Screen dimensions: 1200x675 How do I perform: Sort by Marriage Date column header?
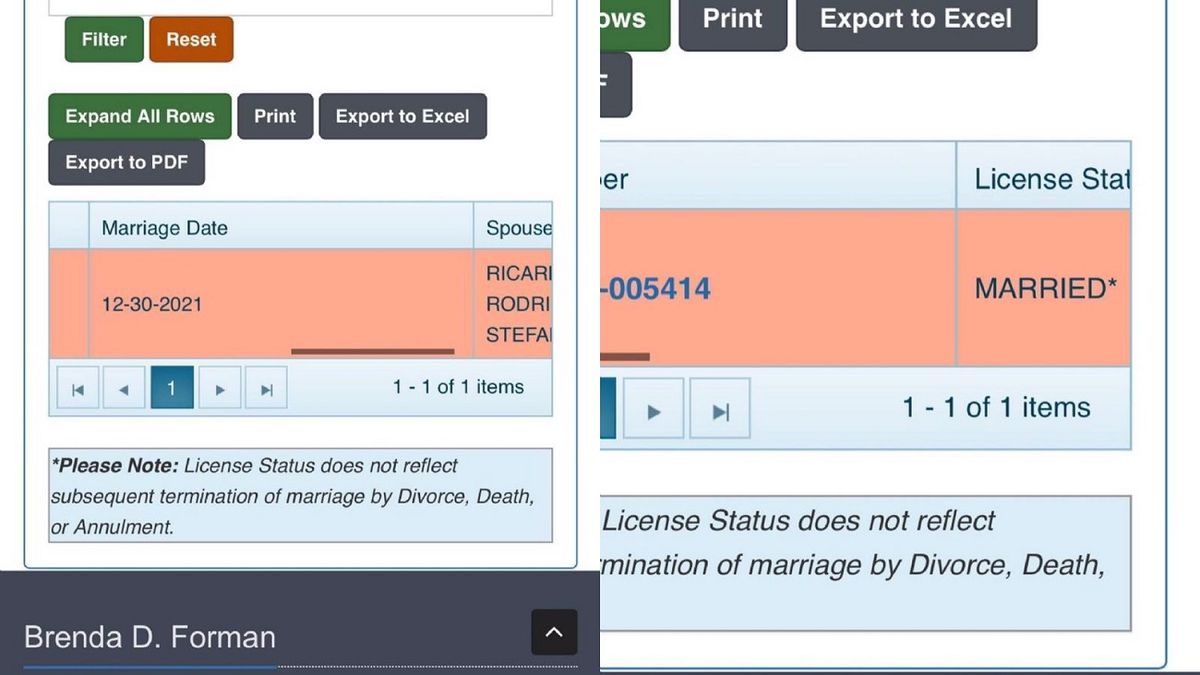[x=165, y=228]
